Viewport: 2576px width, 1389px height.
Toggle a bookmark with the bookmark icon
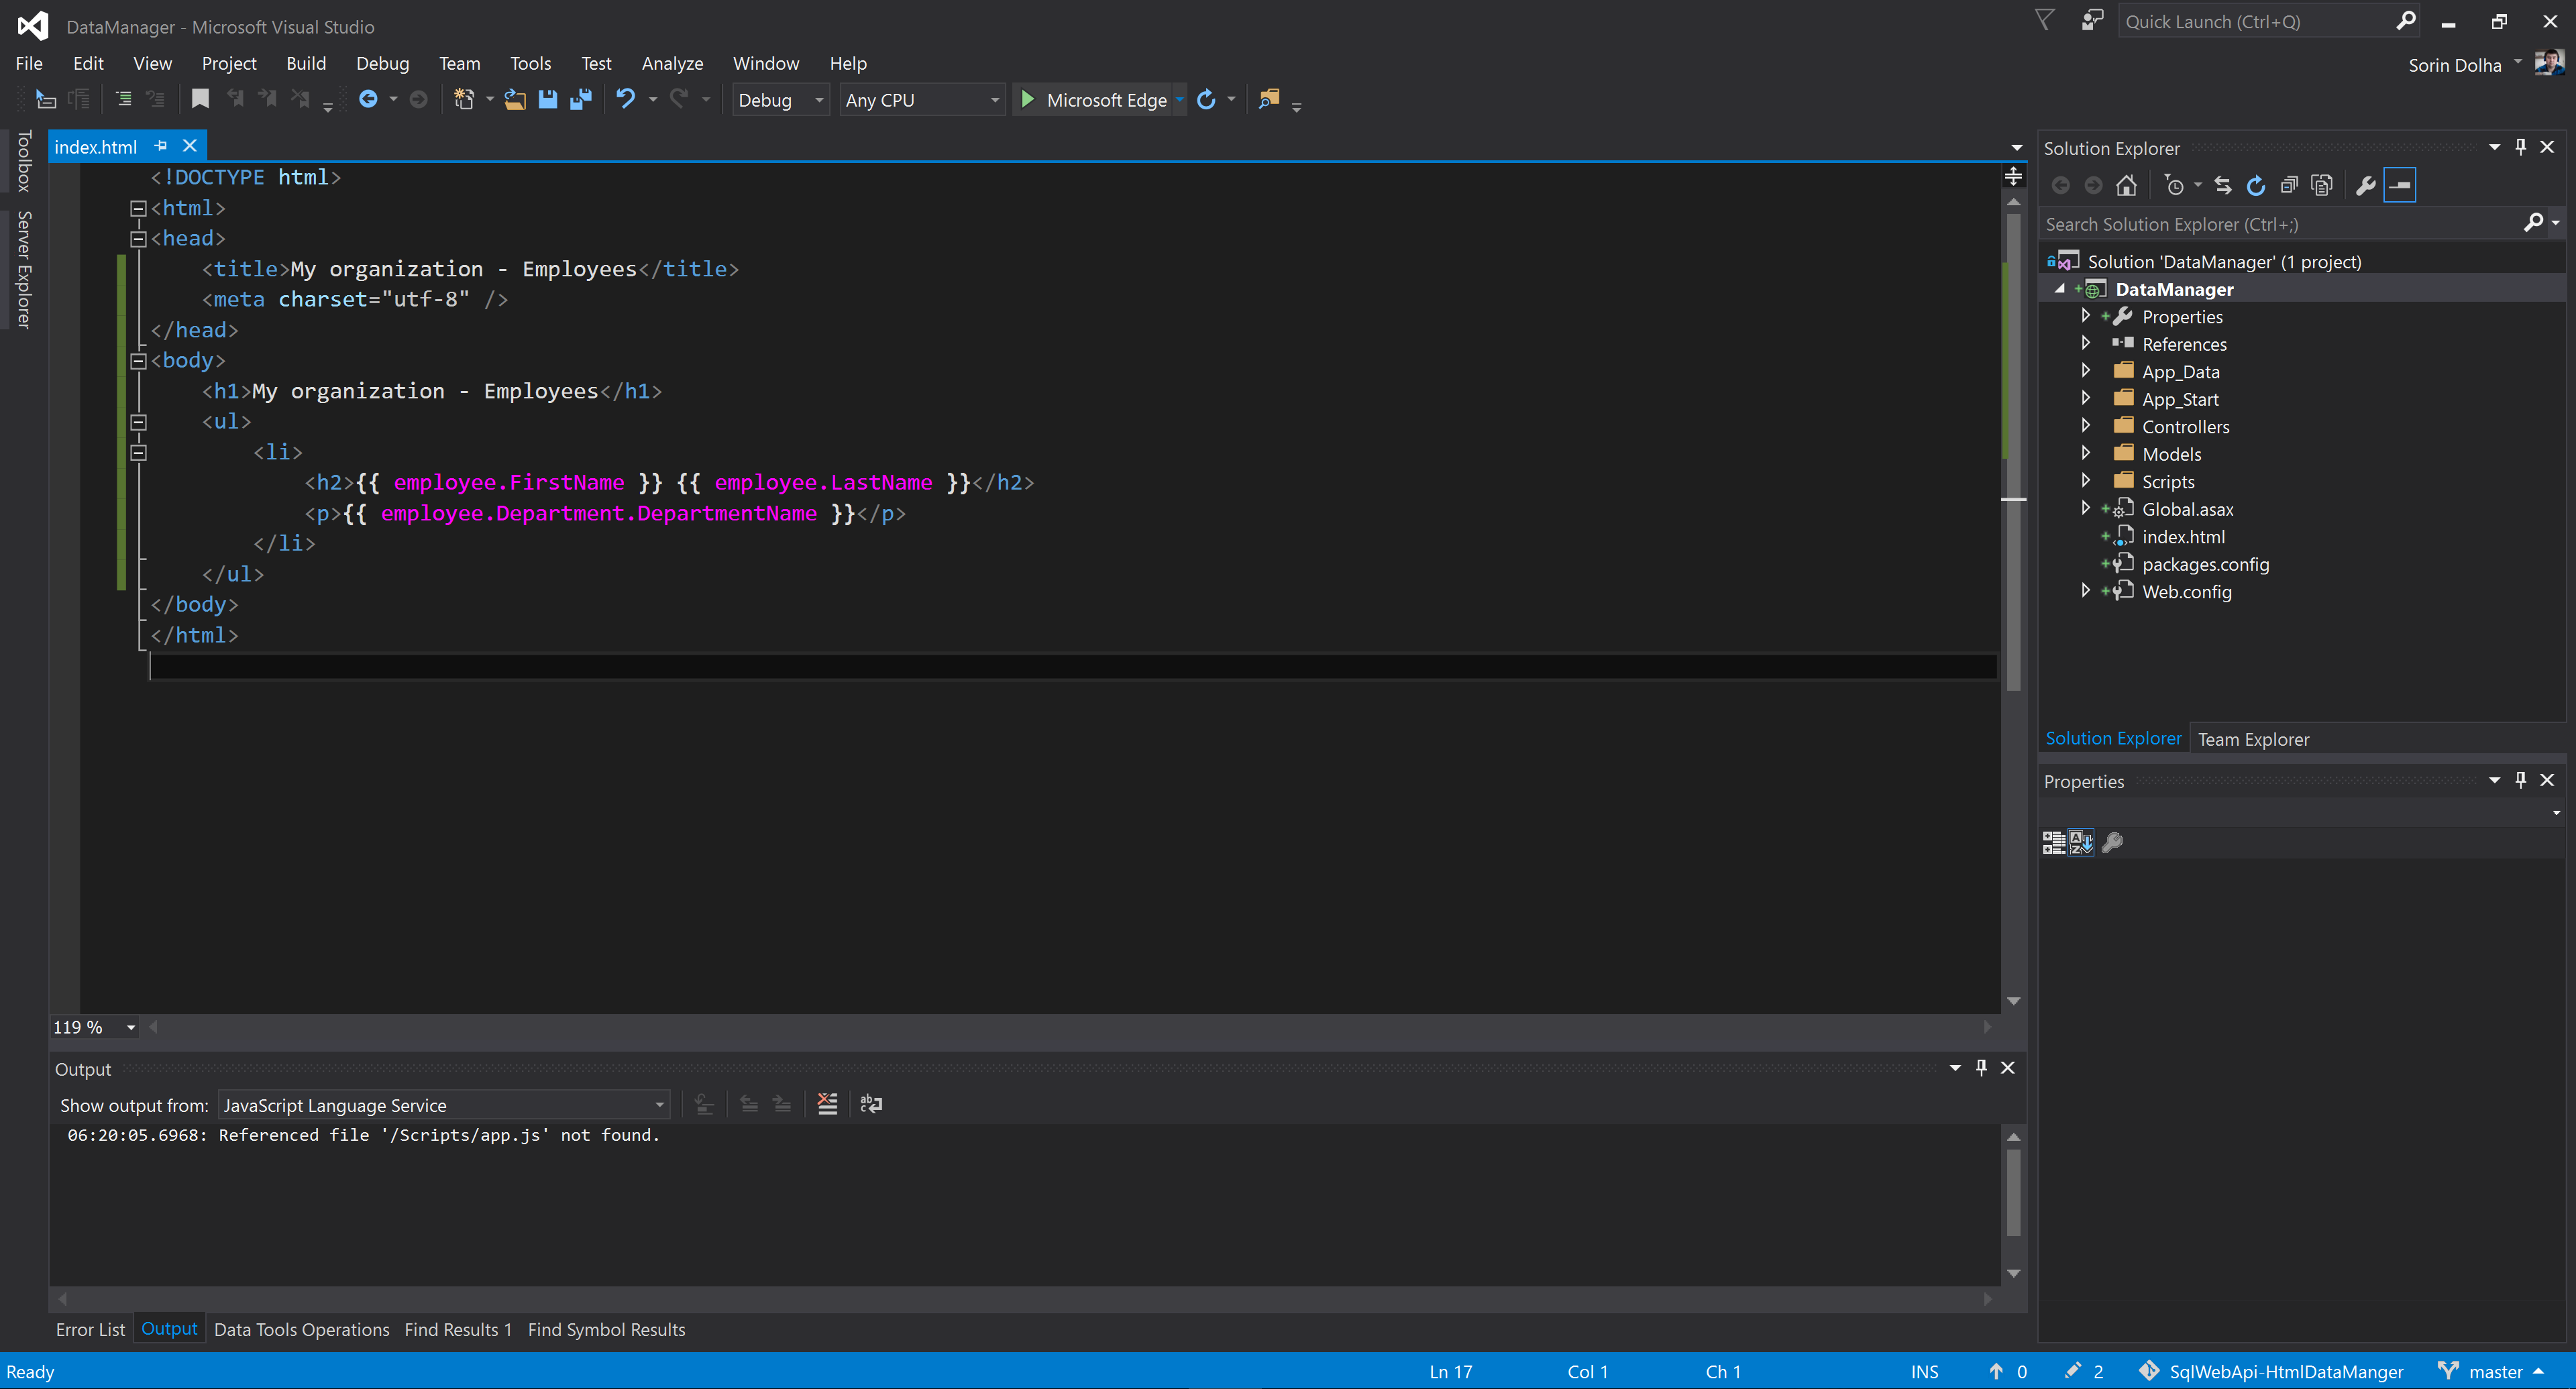[200, 99]
